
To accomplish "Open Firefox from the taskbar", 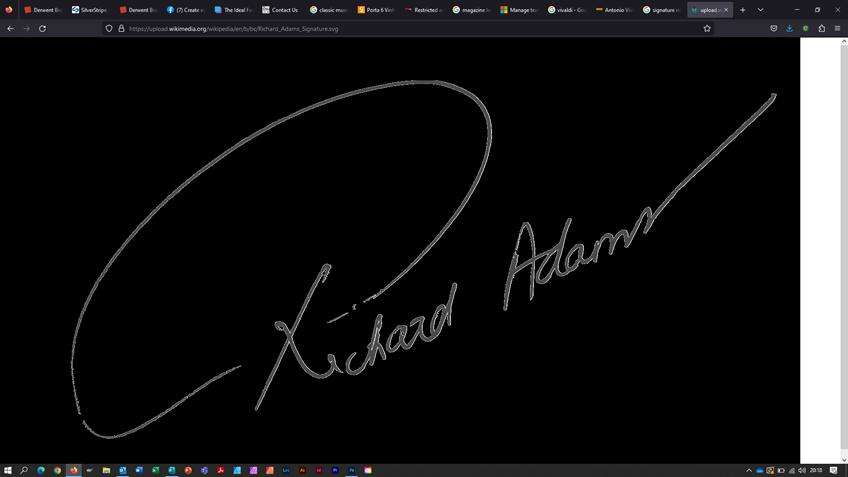I will (x=74, y=471).
